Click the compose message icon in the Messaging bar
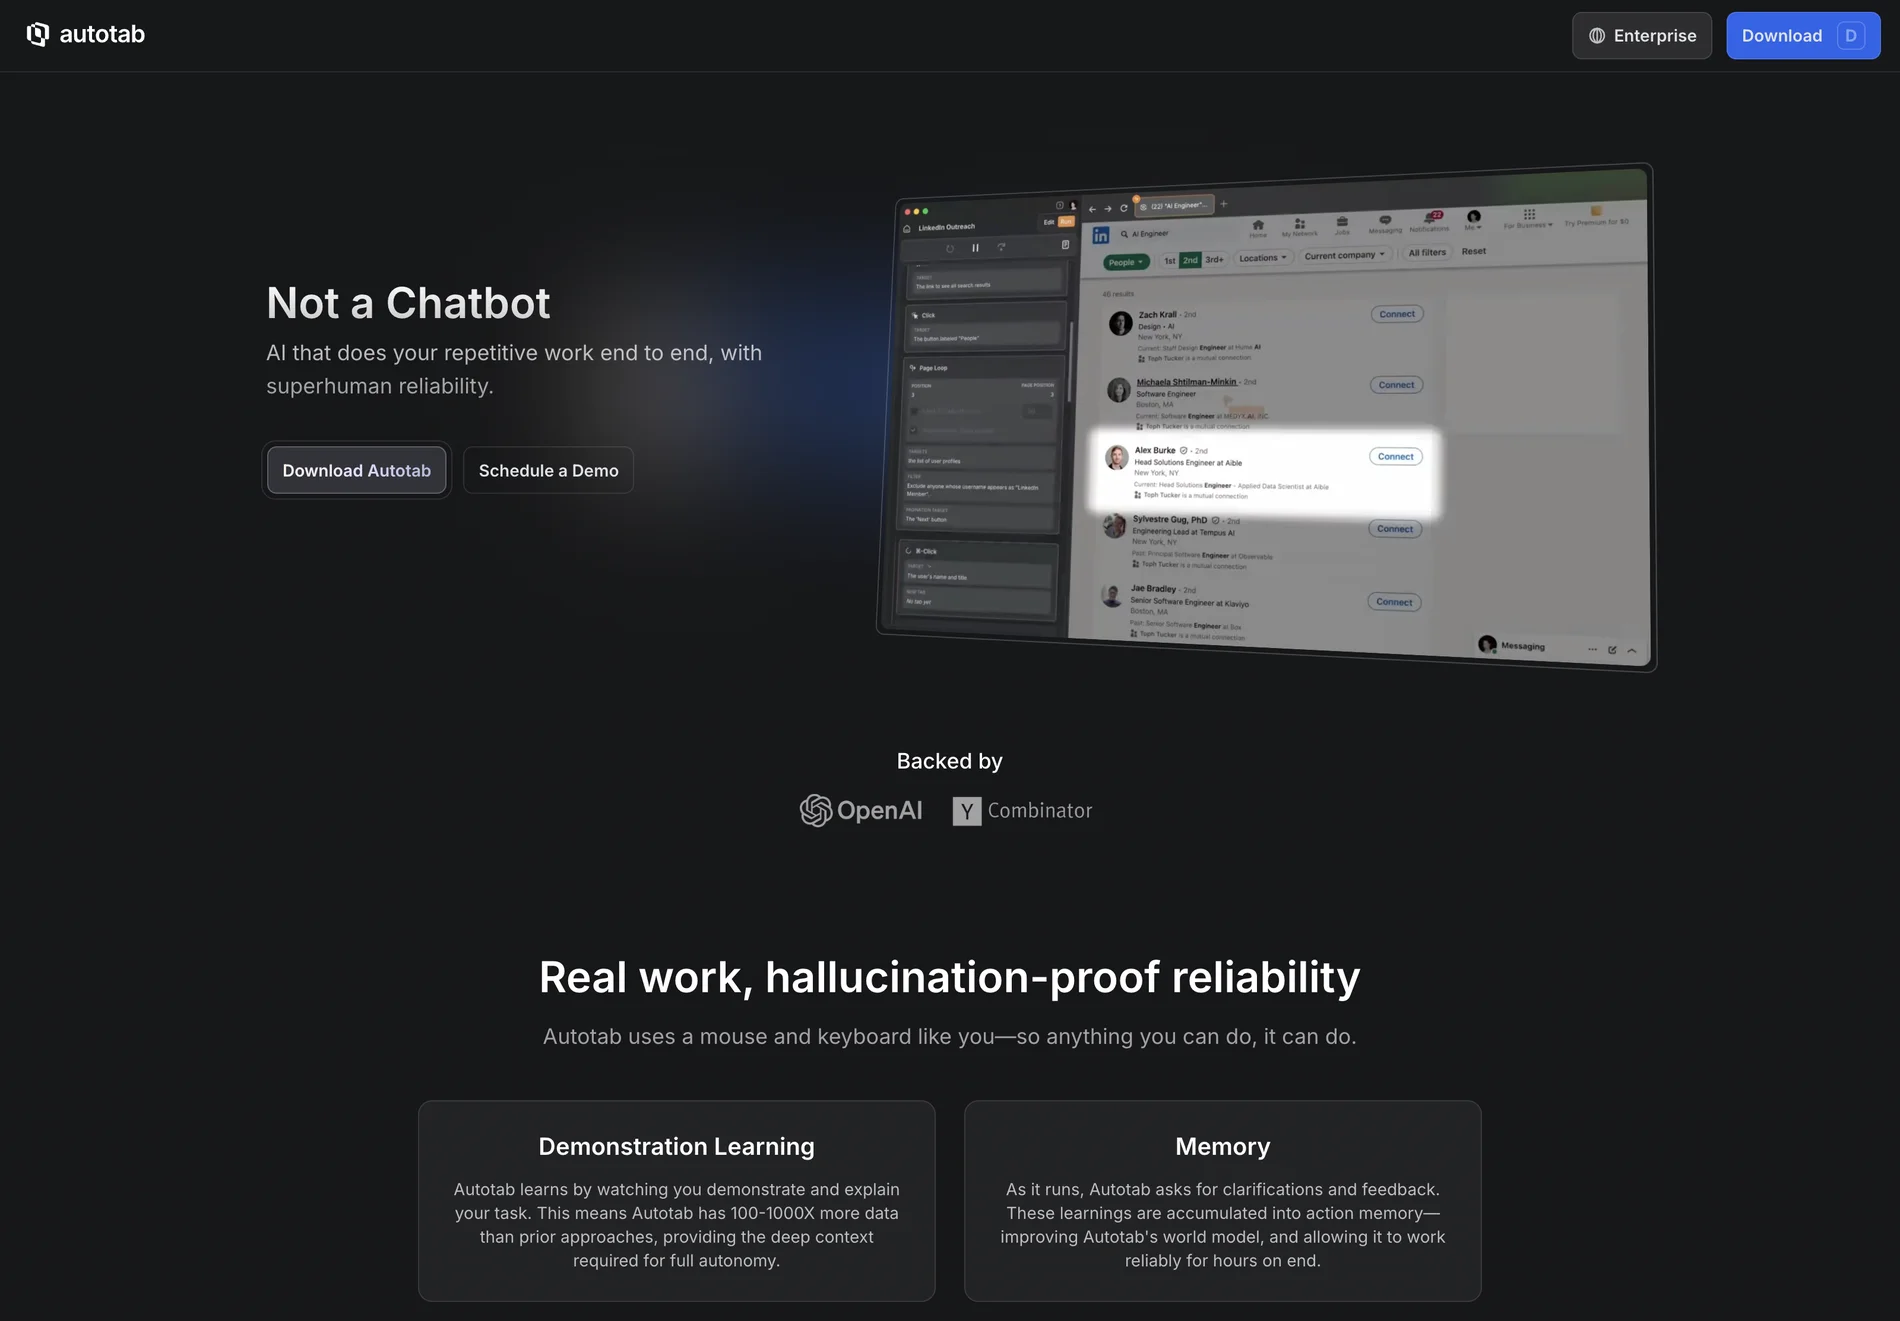1900x1321 pixels. [1612, 650]
